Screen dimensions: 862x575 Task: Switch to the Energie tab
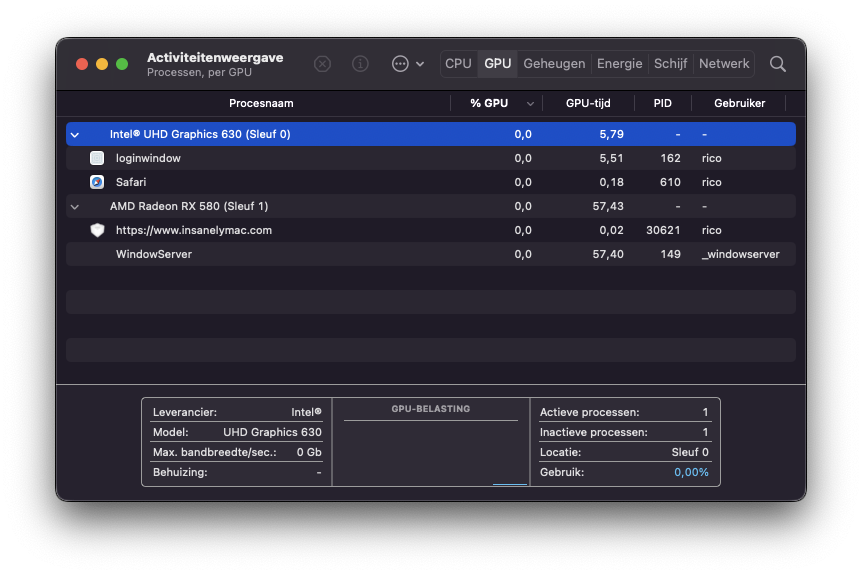coord(620,64)
